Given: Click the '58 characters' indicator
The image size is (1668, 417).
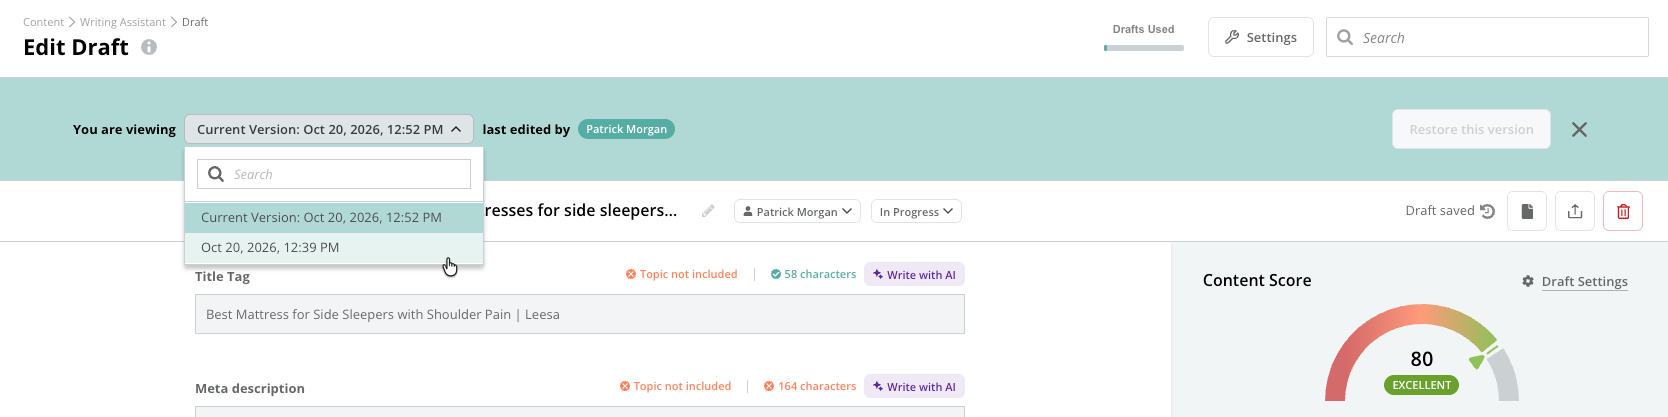Looking at the screenshot, I should point(813,274).
